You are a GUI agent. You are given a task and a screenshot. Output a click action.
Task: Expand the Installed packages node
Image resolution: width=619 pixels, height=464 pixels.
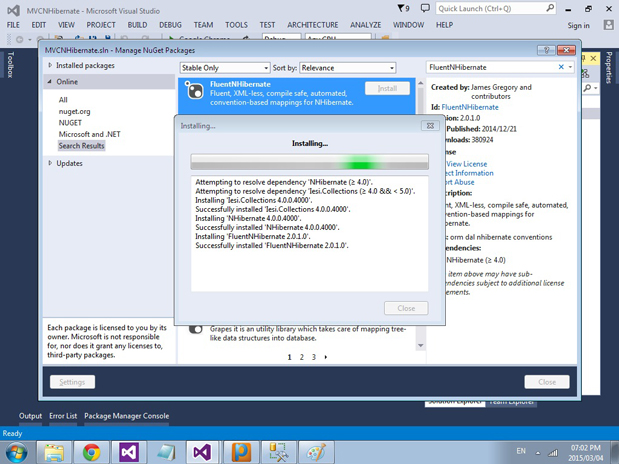coord(50,66)
